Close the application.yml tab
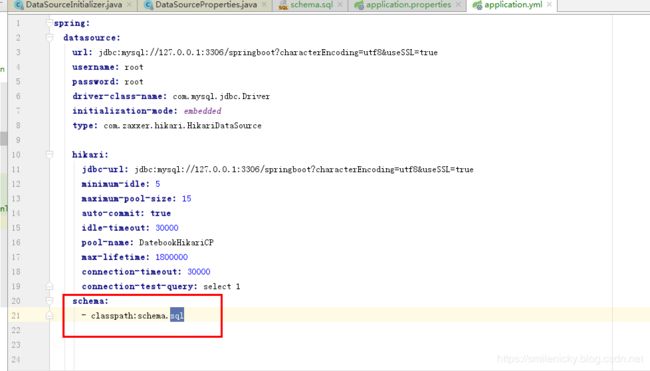 [549, 5]
